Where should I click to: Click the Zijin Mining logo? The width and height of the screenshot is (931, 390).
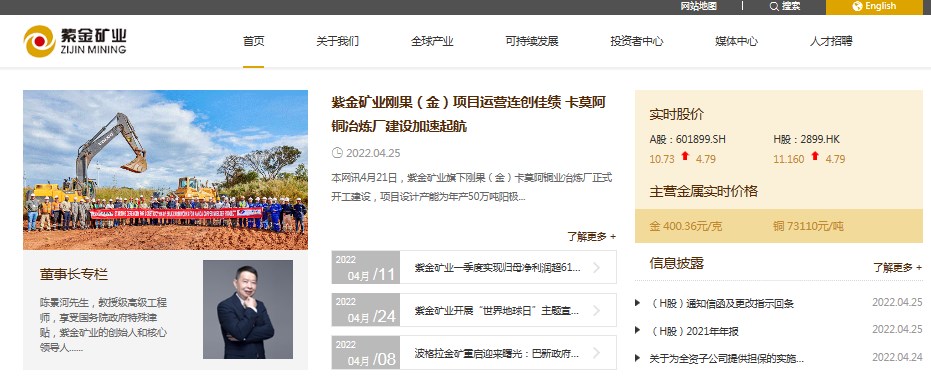pyautogui.click(x=75, y=41)
